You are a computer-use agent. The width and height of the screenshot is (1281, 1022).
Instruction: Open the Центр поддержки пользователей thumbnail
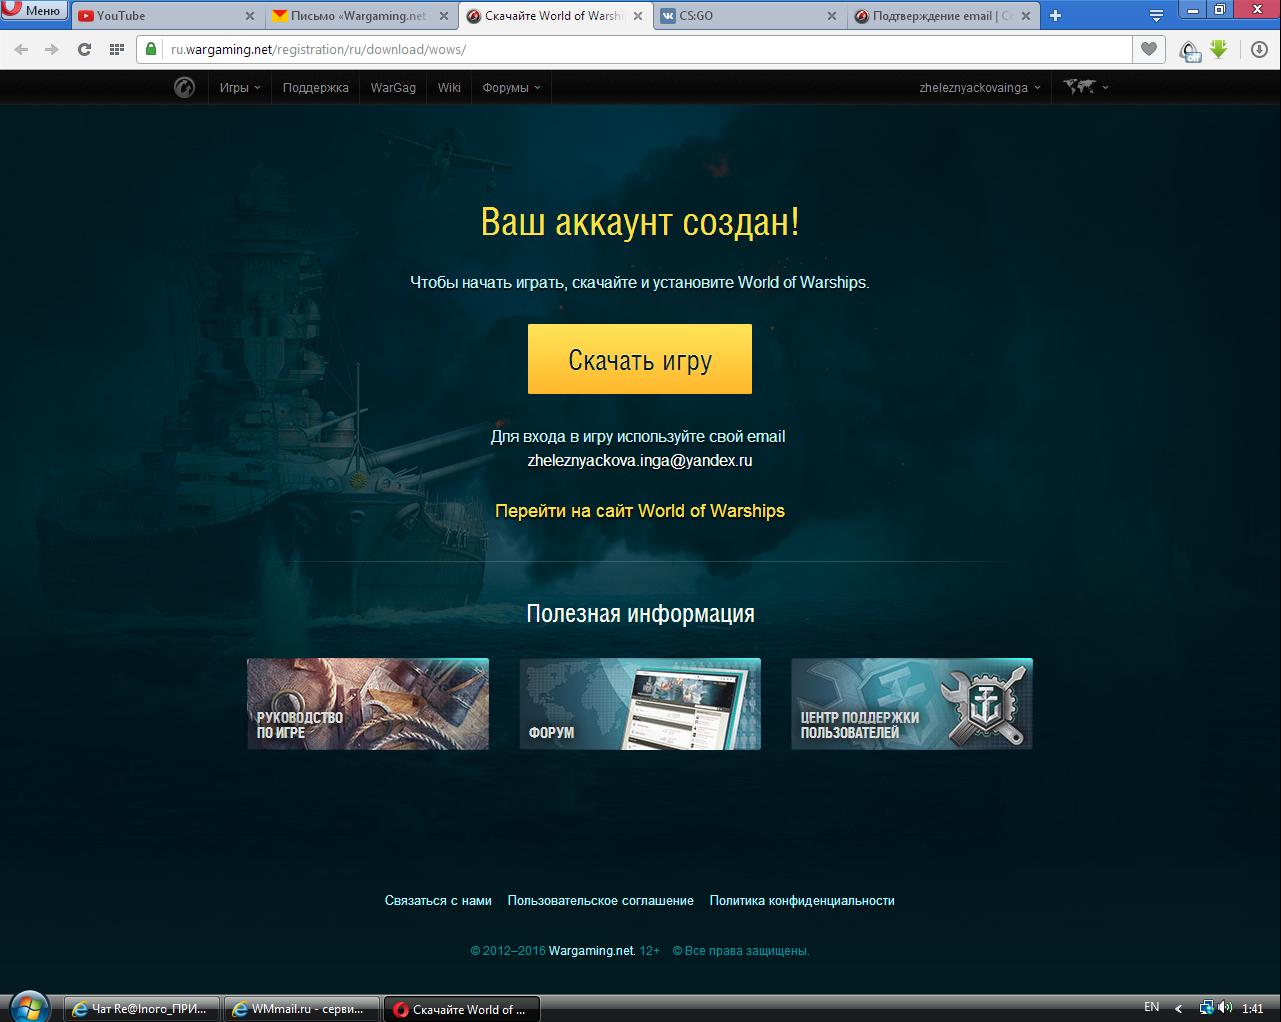(912, 704)
